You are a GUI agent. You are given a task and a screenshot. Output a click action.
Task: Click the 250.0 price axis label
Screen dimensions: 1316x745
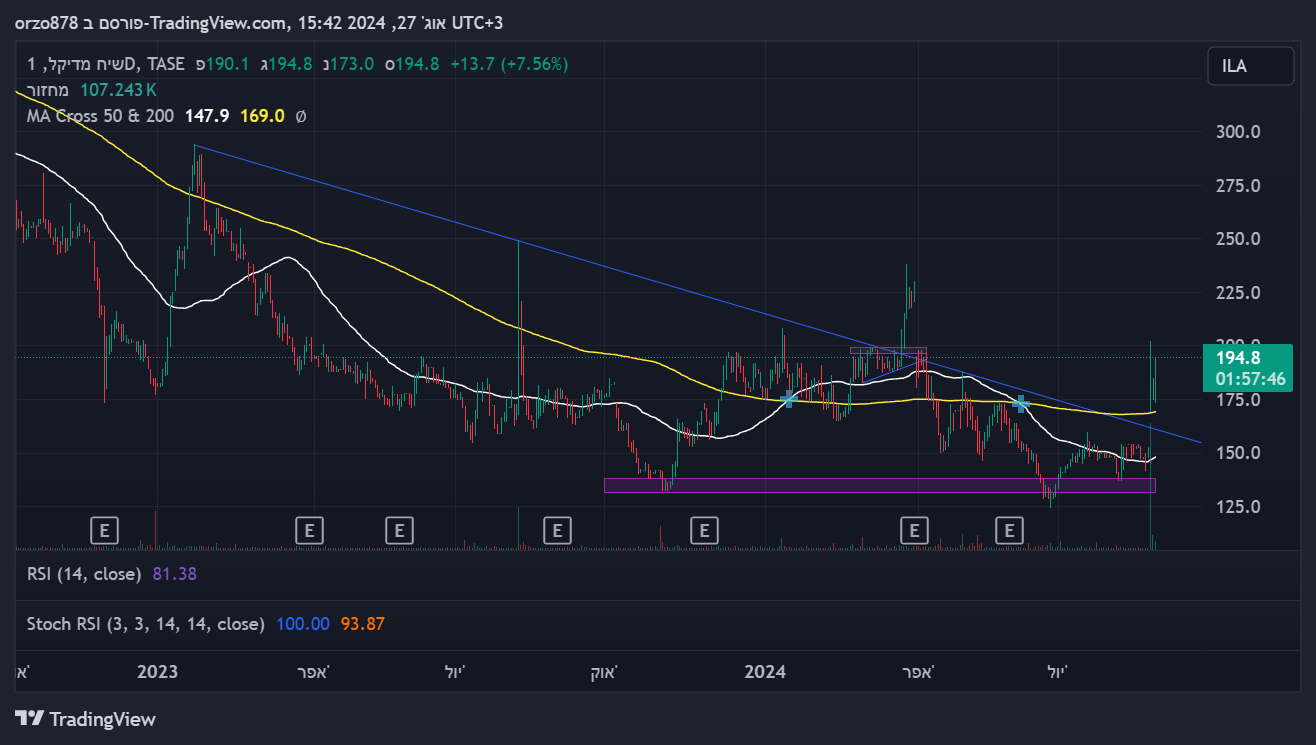coord(1237,239)
